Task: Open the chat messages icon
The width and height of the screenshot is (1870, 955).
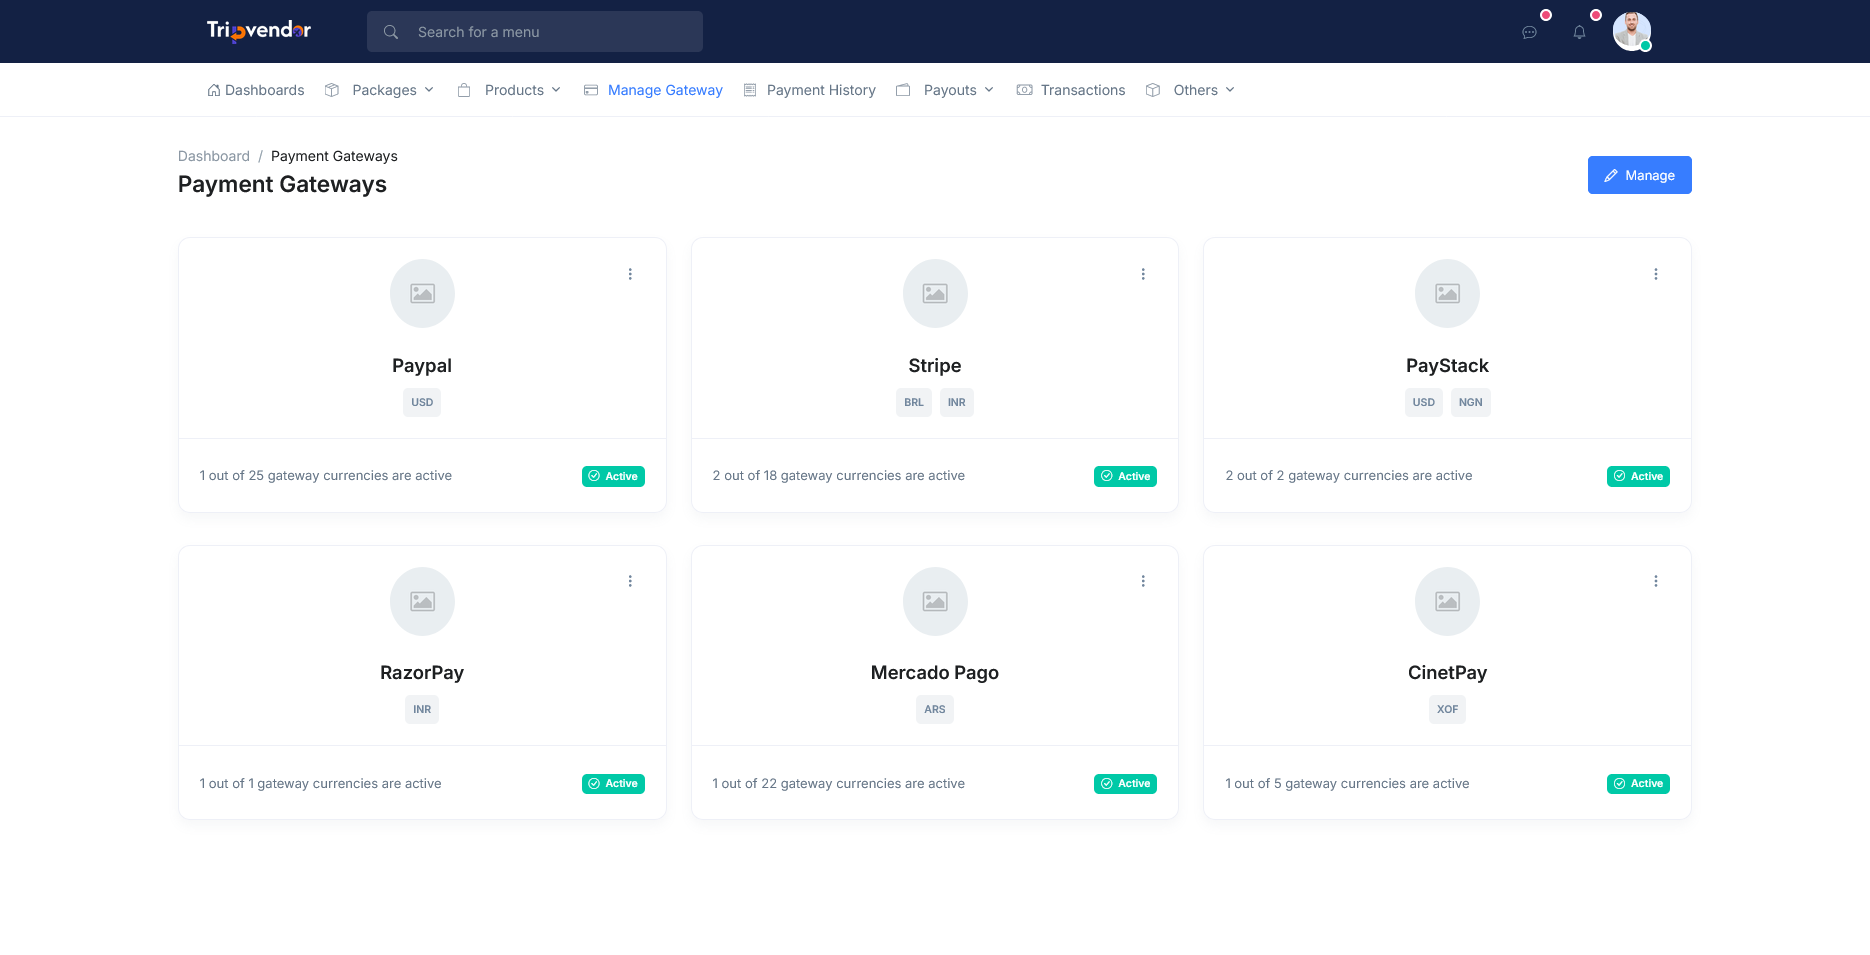Action: [x=1529, y=32]
